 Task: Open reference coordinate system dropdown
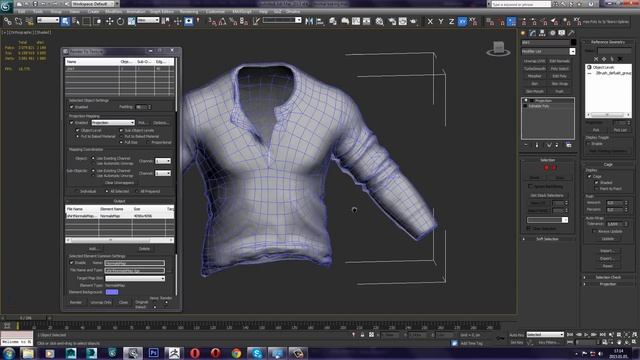click(x=148, y=20)
